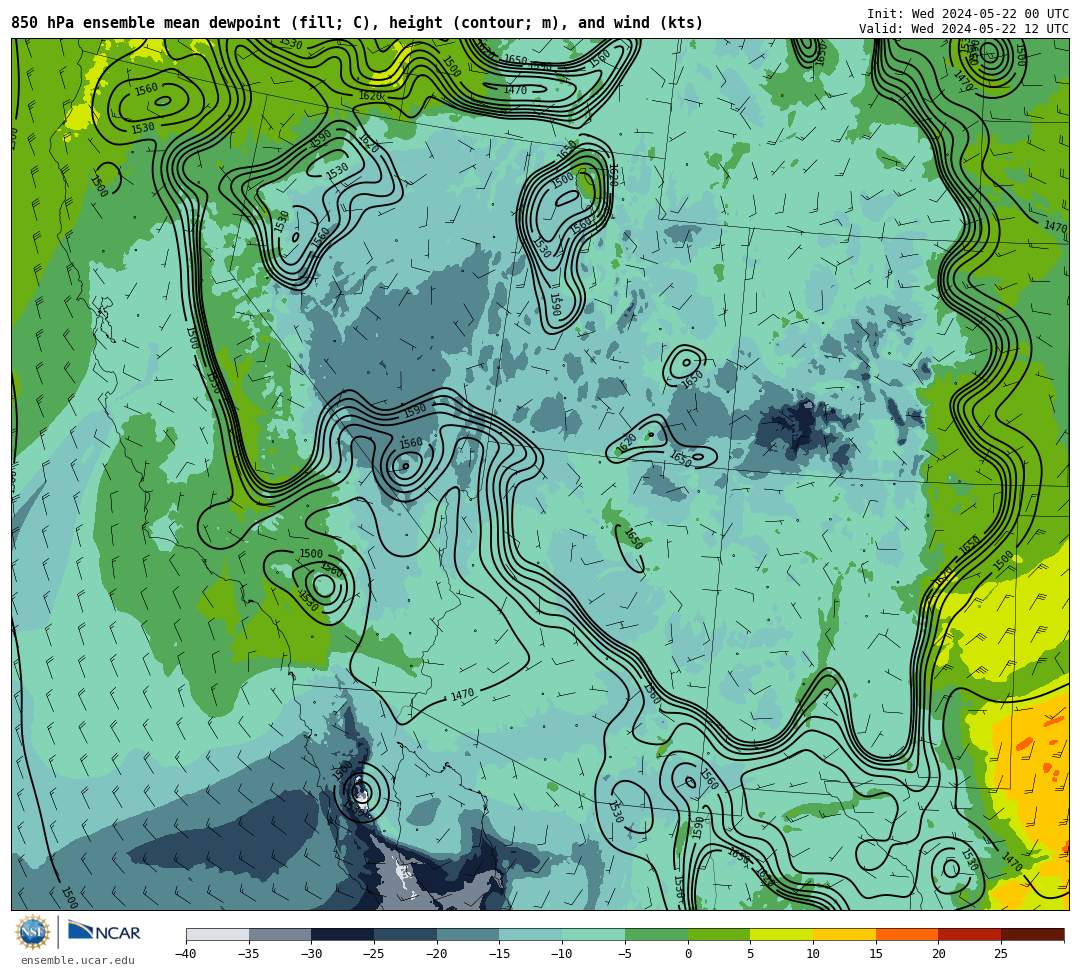This screenshot has height=973, width=1080.
Task: Click the 15 colorbar tick label
Action: tap(875, 954)
